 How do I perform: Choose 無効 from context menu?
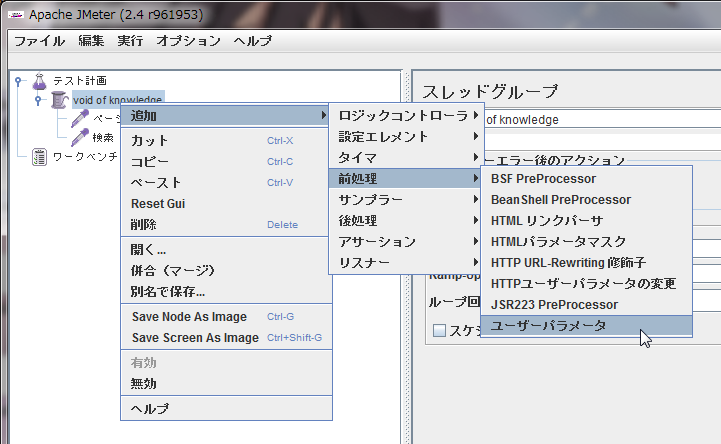225,383
